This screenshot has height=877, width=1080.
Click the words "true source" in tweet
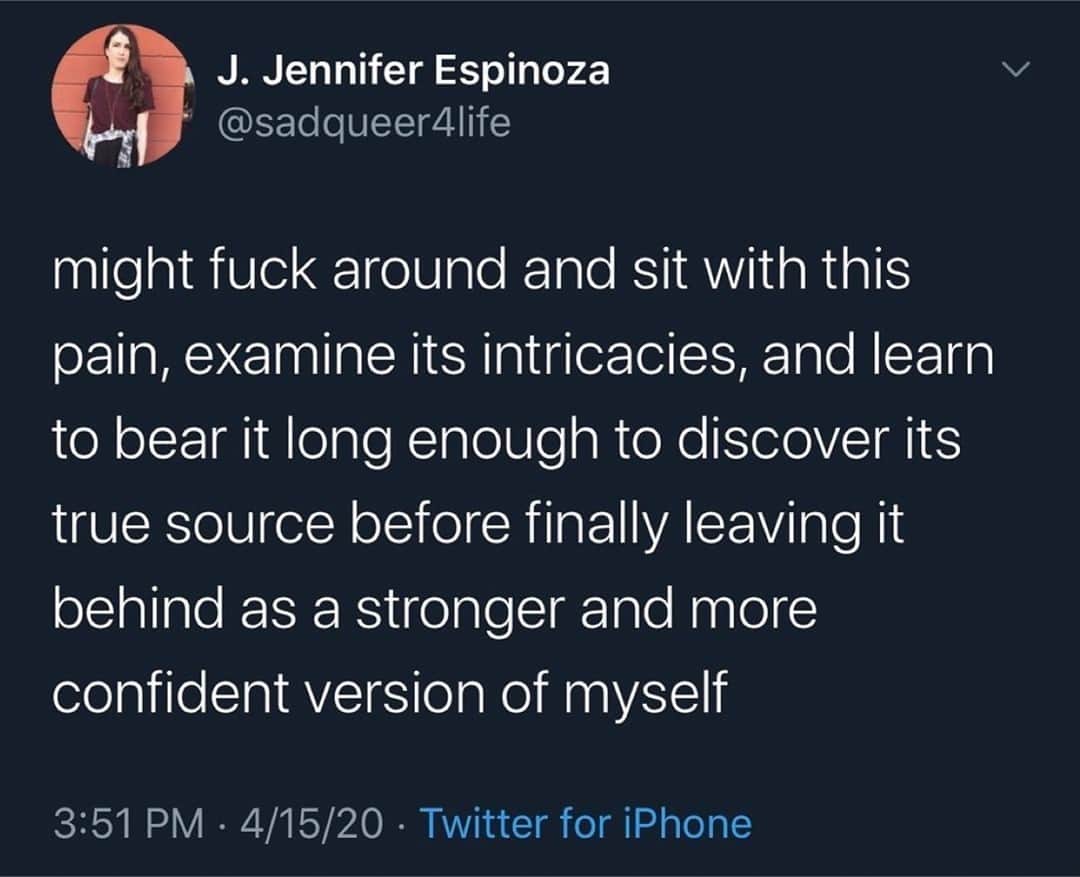193,525
